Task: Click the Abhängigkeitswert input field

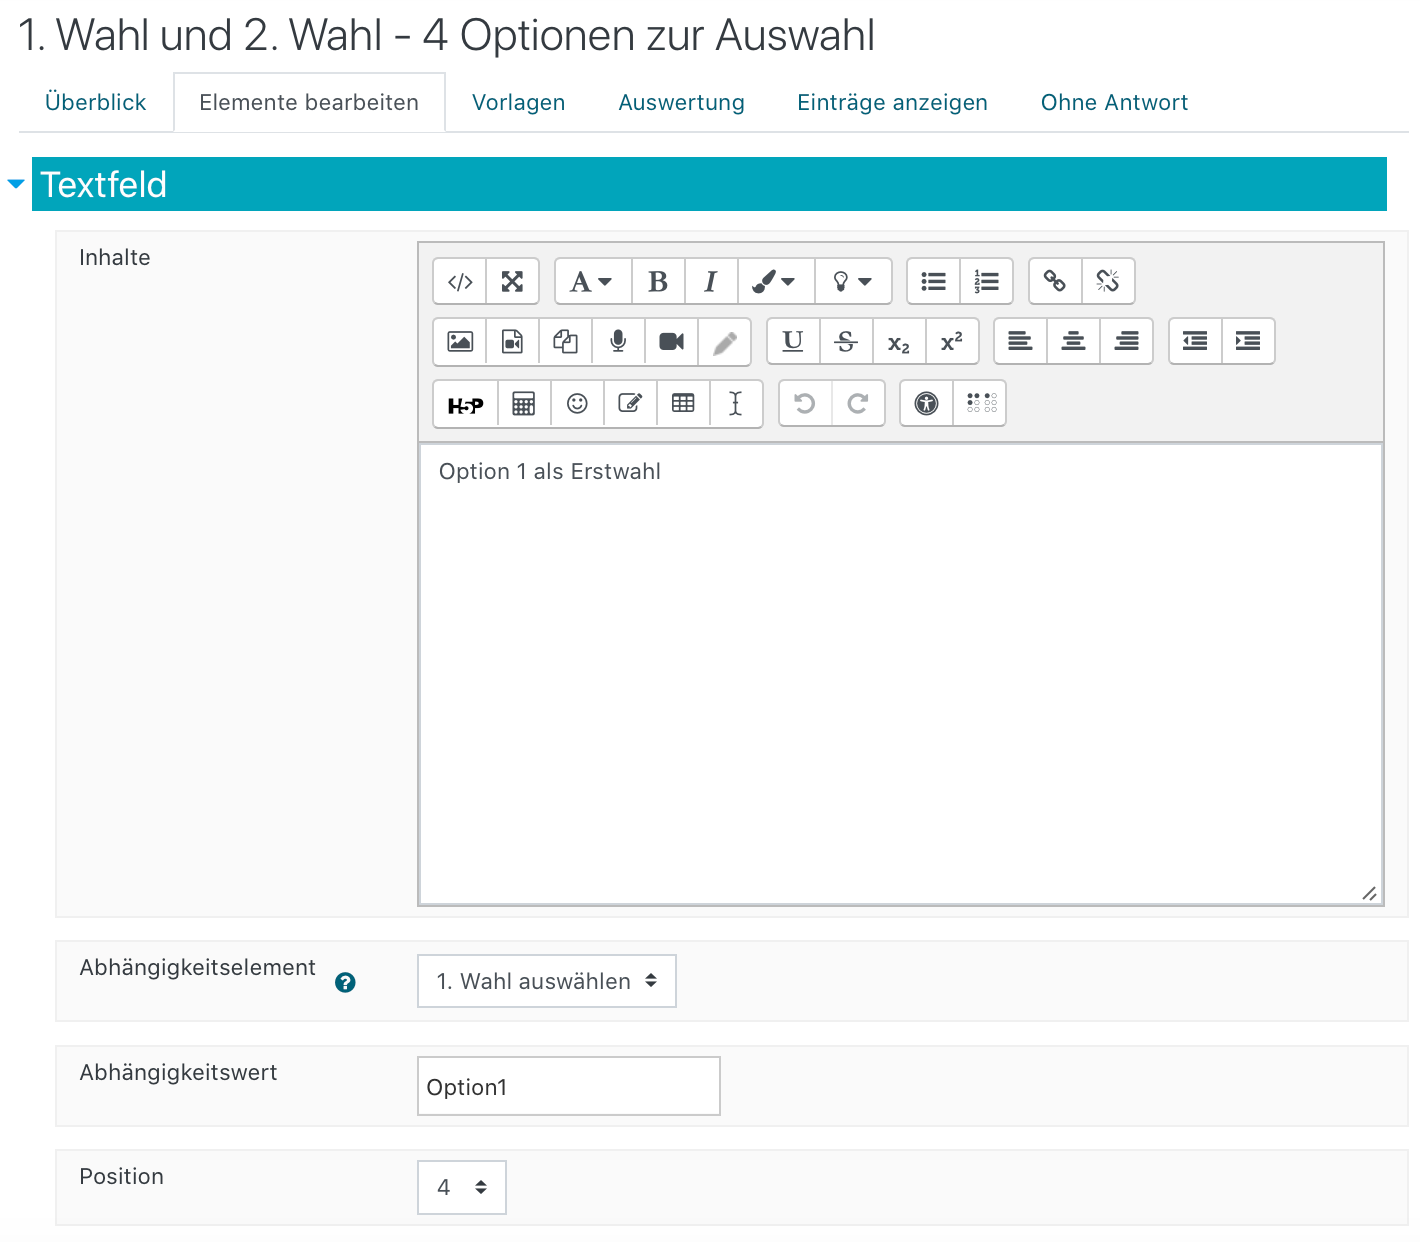Action: click(568, 1086)
